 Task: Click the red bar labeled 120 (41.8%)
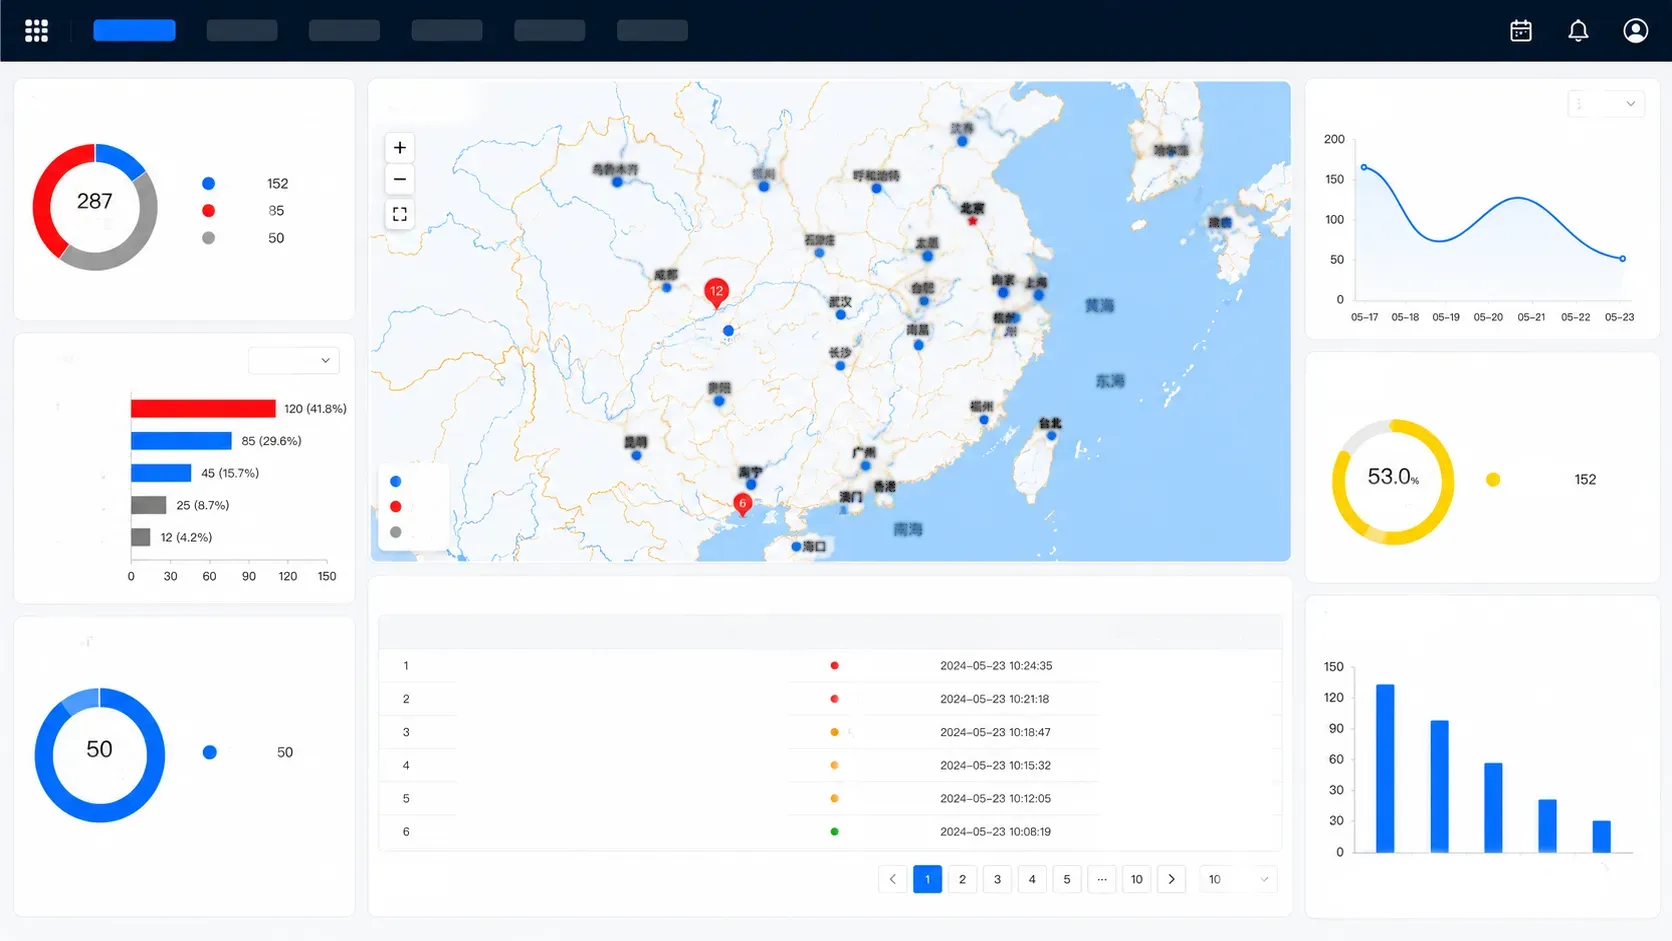pos(203,409)
